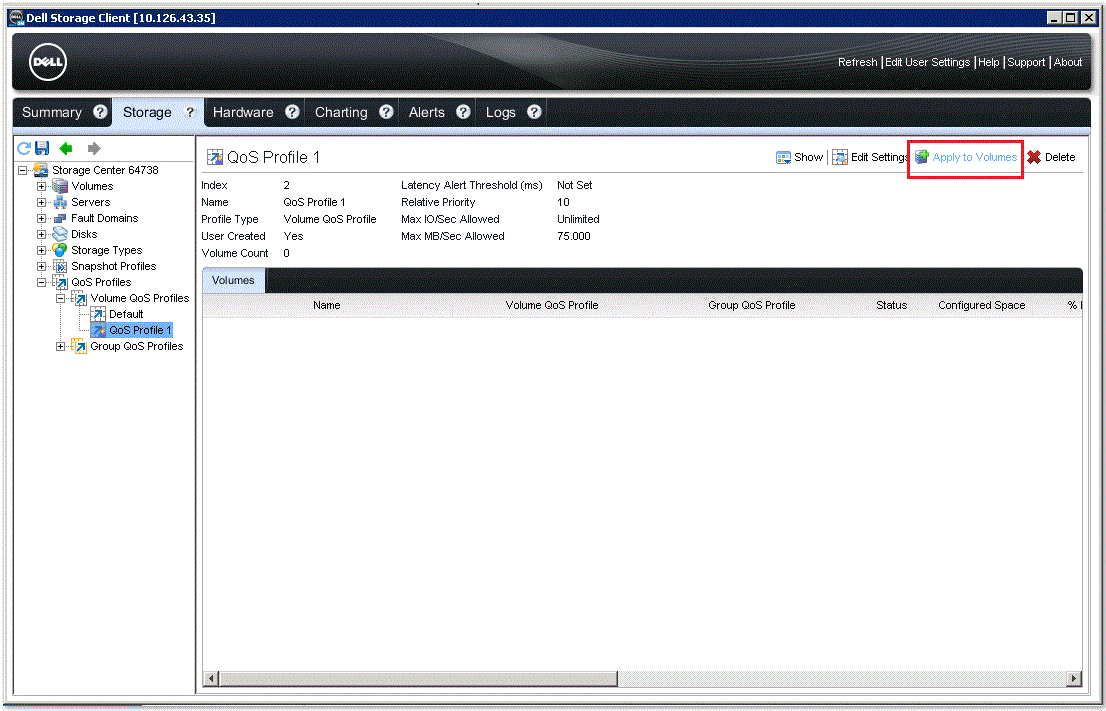Open help for the Charting tab
Screen dimensions: 1106x711
pyautogui.click(x=386, y=111)
